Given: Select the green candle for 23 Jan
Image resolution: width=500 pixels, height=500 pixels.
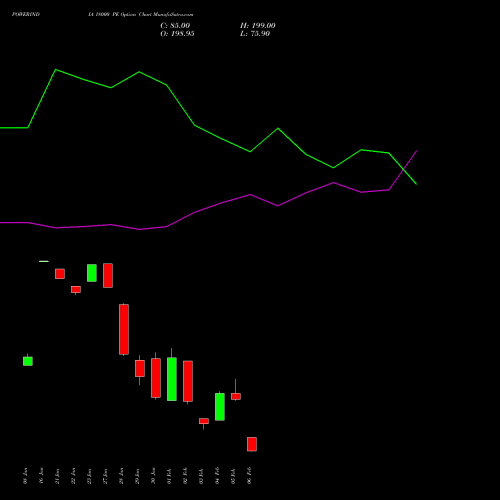Looking at the screenshot, I should point(92,273).
